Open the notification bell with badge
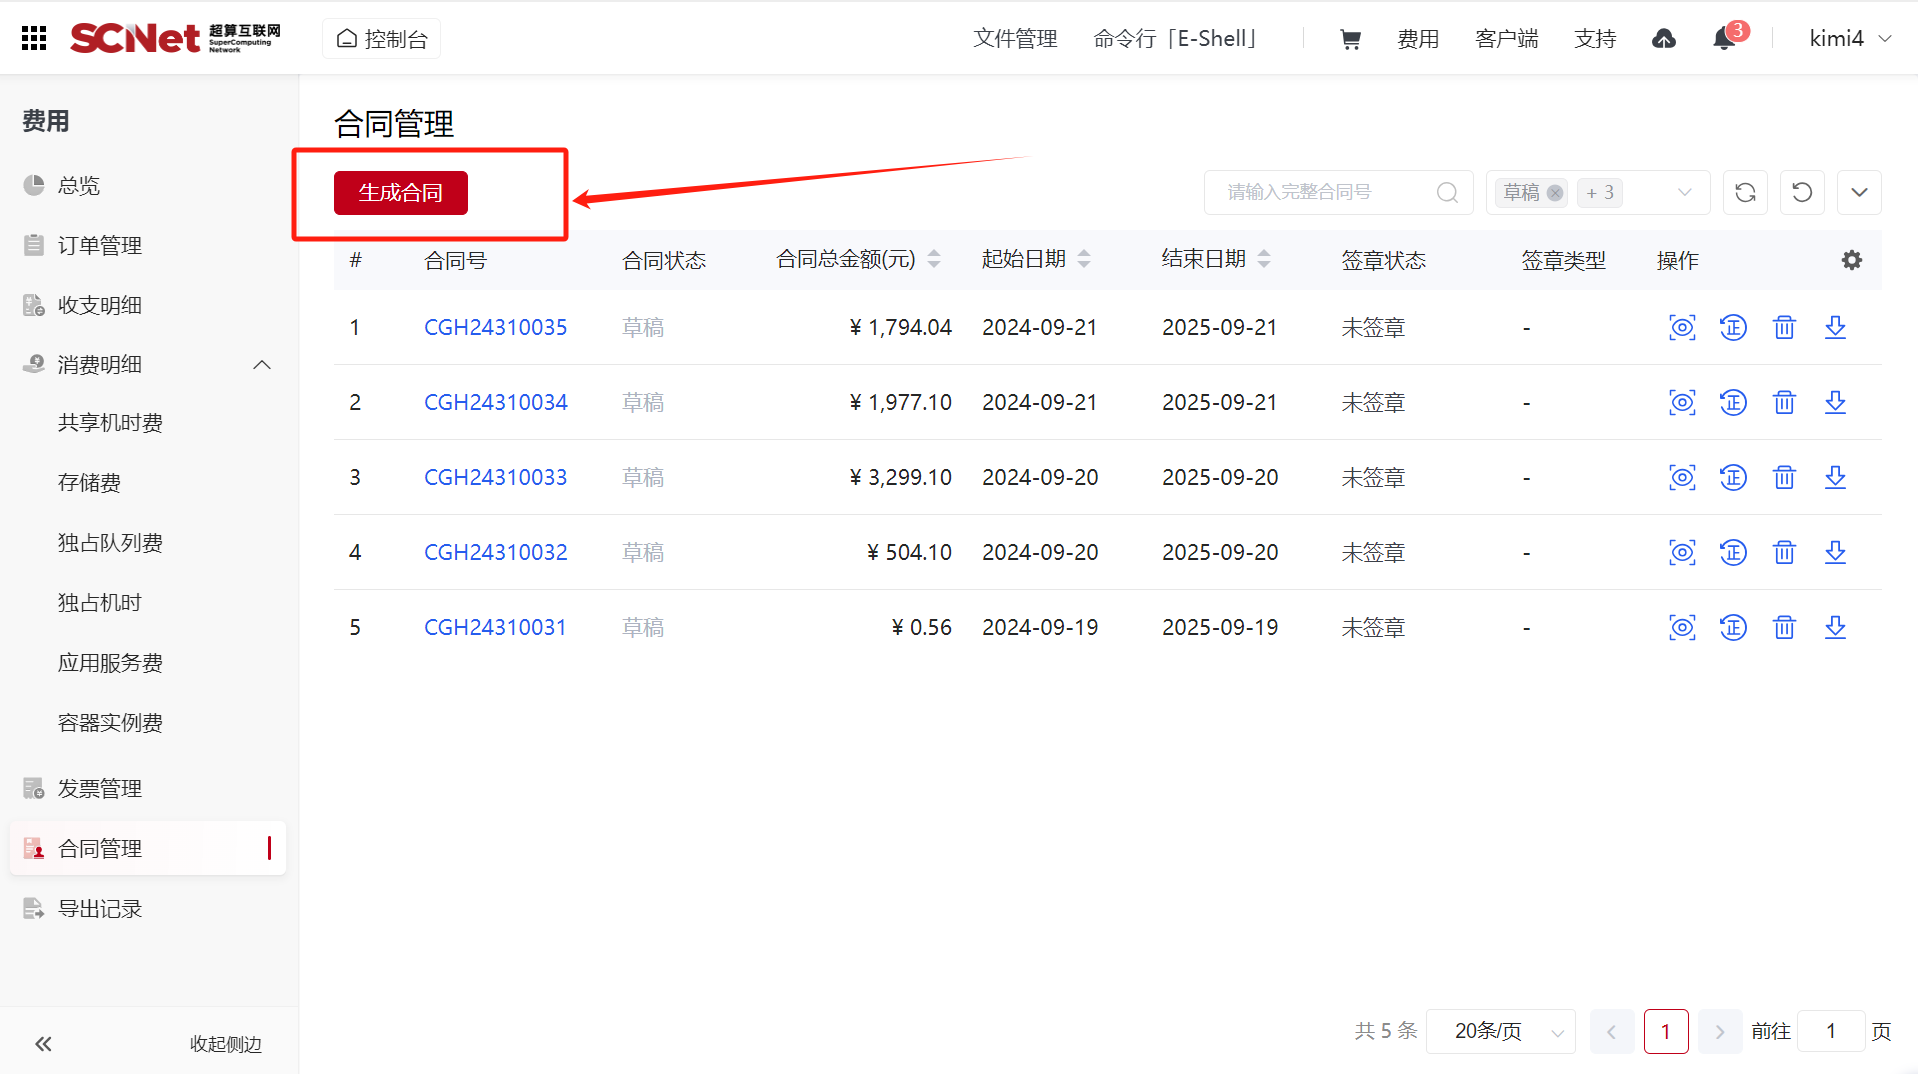 (1724, 39)
